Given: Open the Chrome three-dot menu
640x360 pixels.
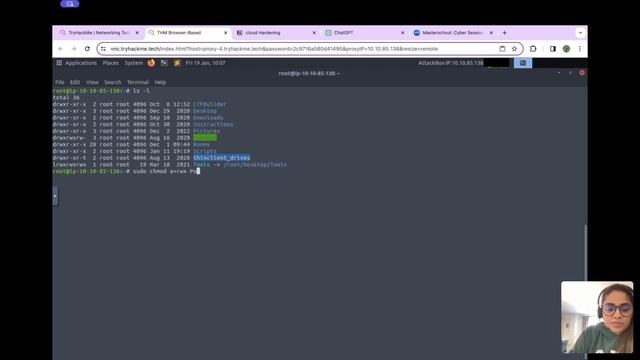Looking at the screenshot, I should coord(580,49).
